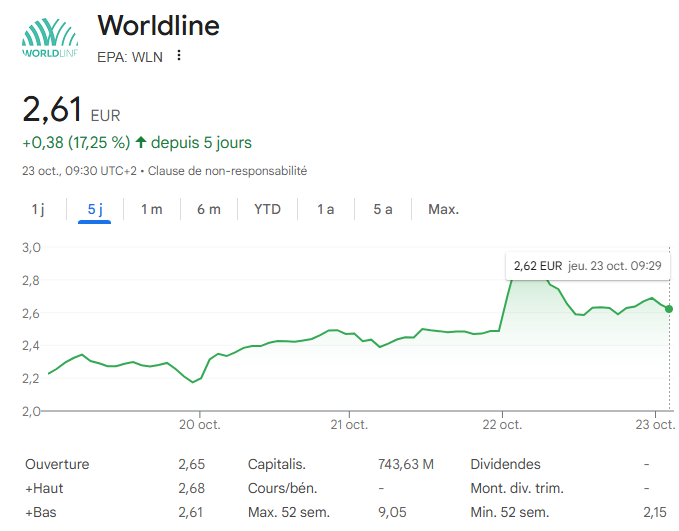This screenshot has height=531, width=679.
Task: Click the Ouverture label
Action: (57, 464)
